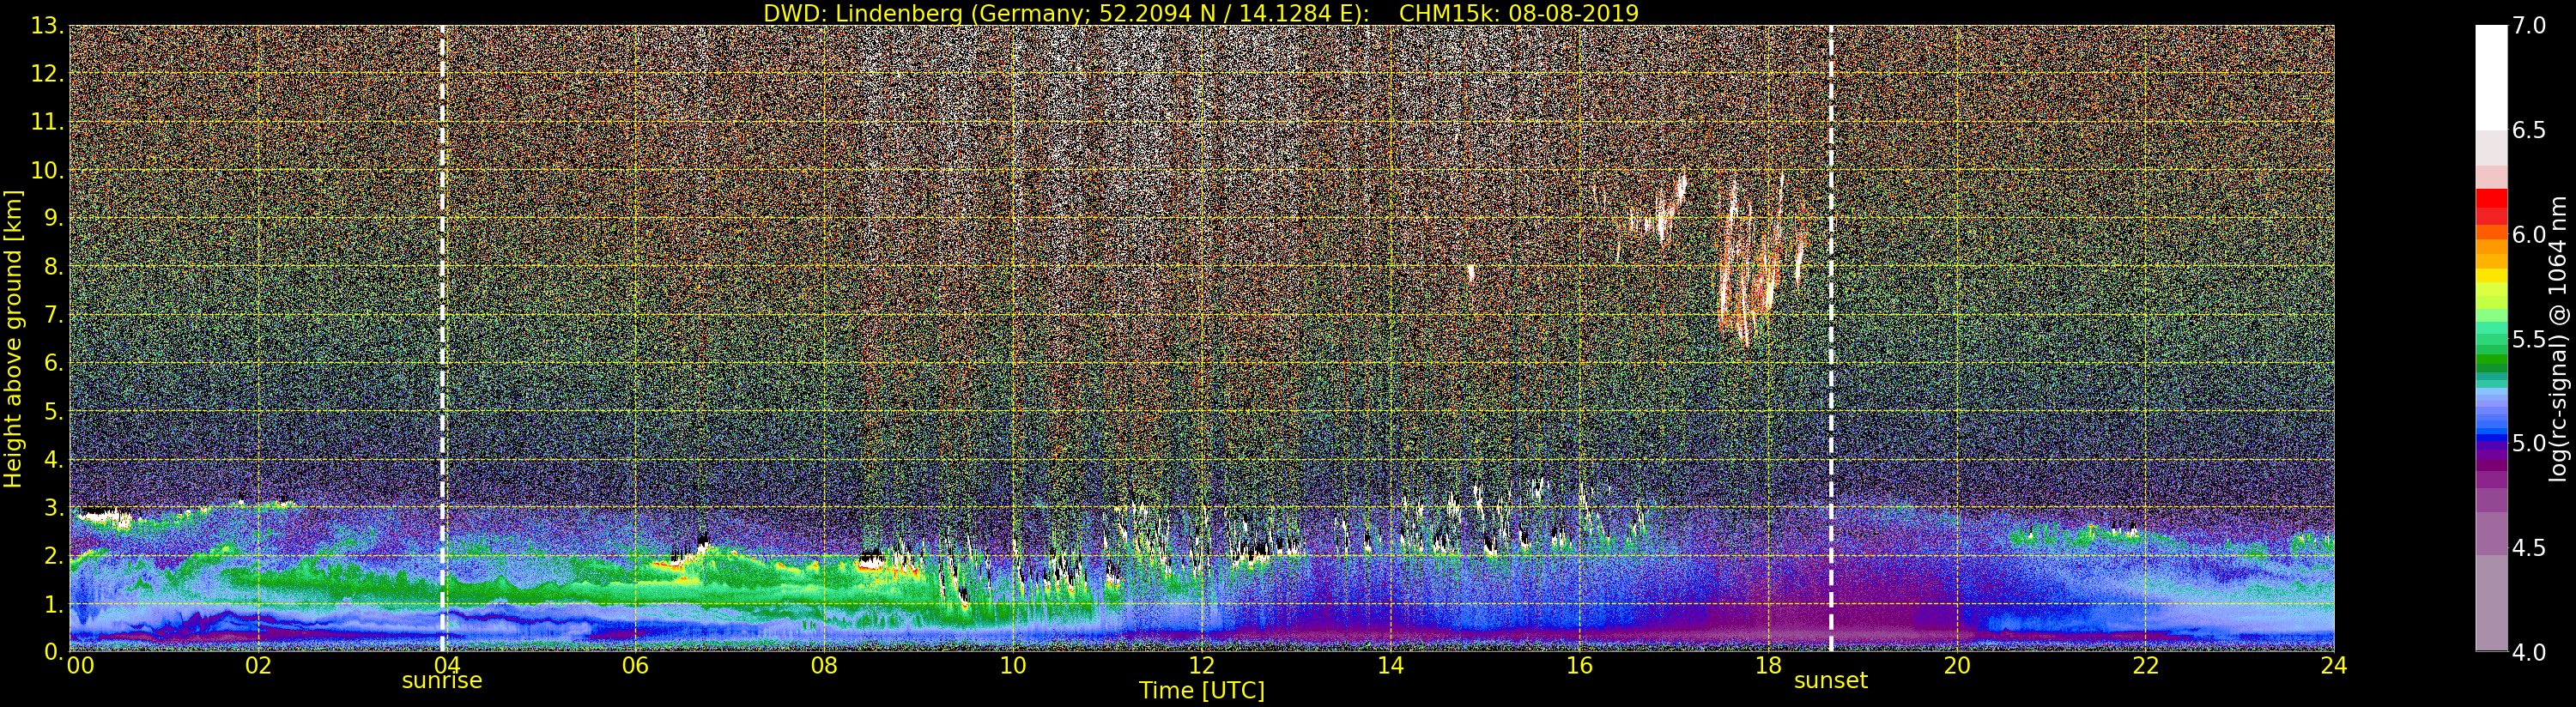Click the time axis tick '08'
Viewport: 2576px width, 707px height.
click(x=824, y=666)
